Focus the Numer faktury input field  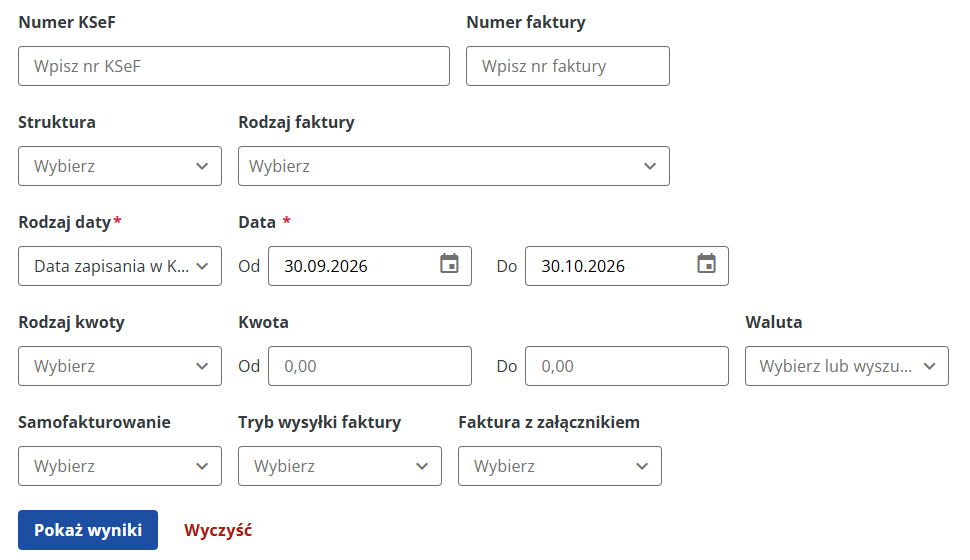[568, 66]
